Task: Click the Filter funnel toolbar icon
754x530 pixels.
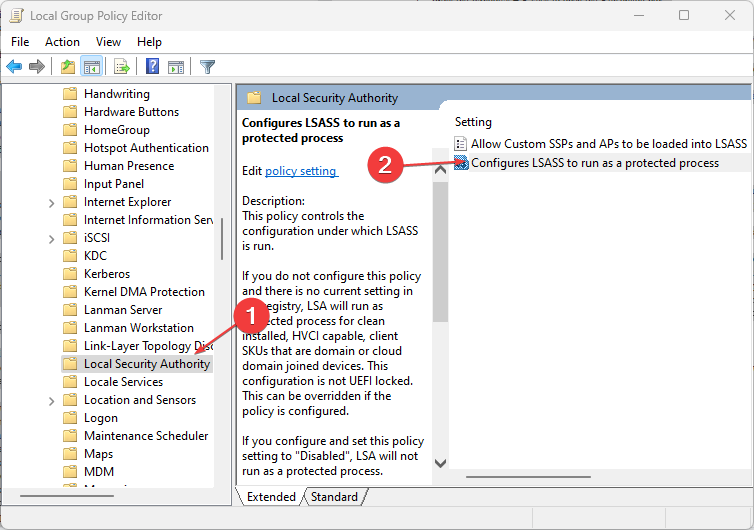Action: (x=207, y=66)
